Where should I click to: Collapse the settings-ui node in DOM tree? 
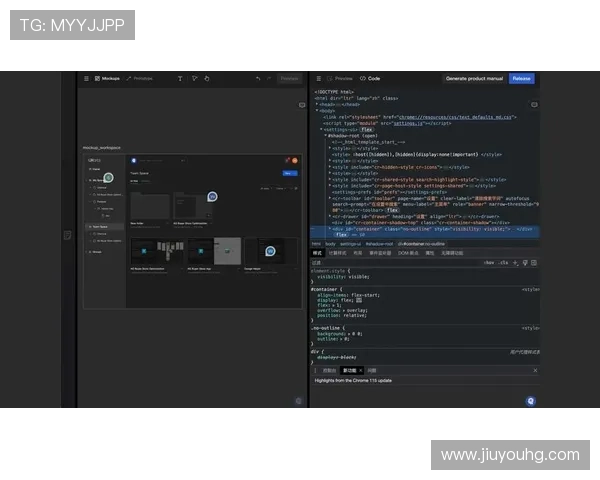[x=322, y=129]
